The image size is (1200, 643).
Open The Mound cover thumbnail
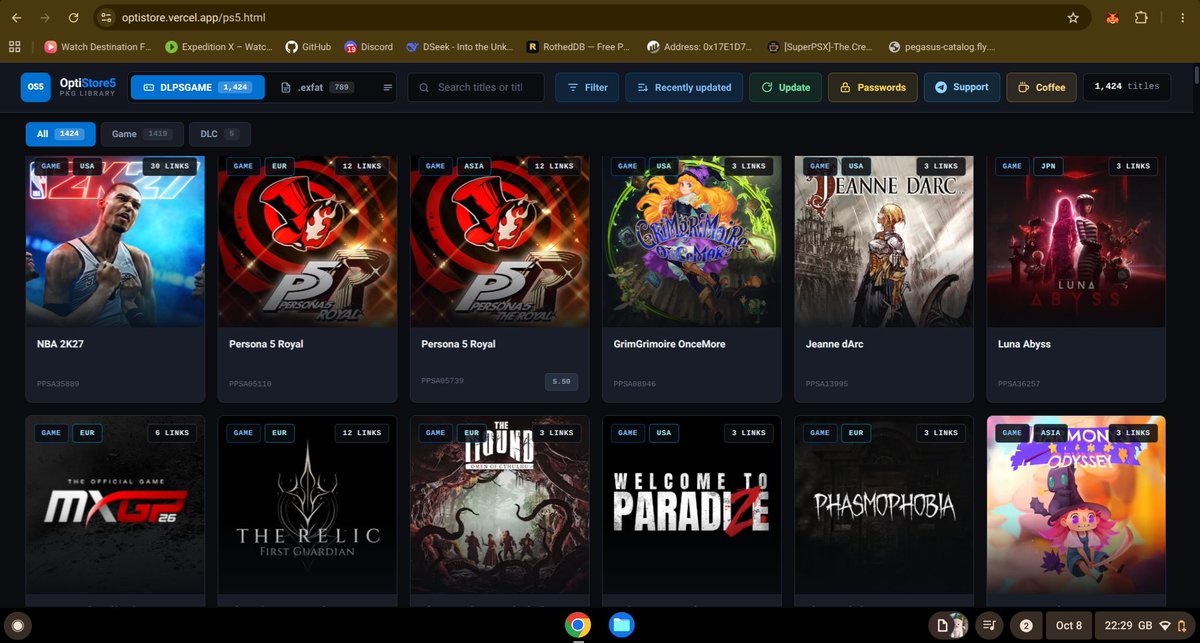pos(499,505)
